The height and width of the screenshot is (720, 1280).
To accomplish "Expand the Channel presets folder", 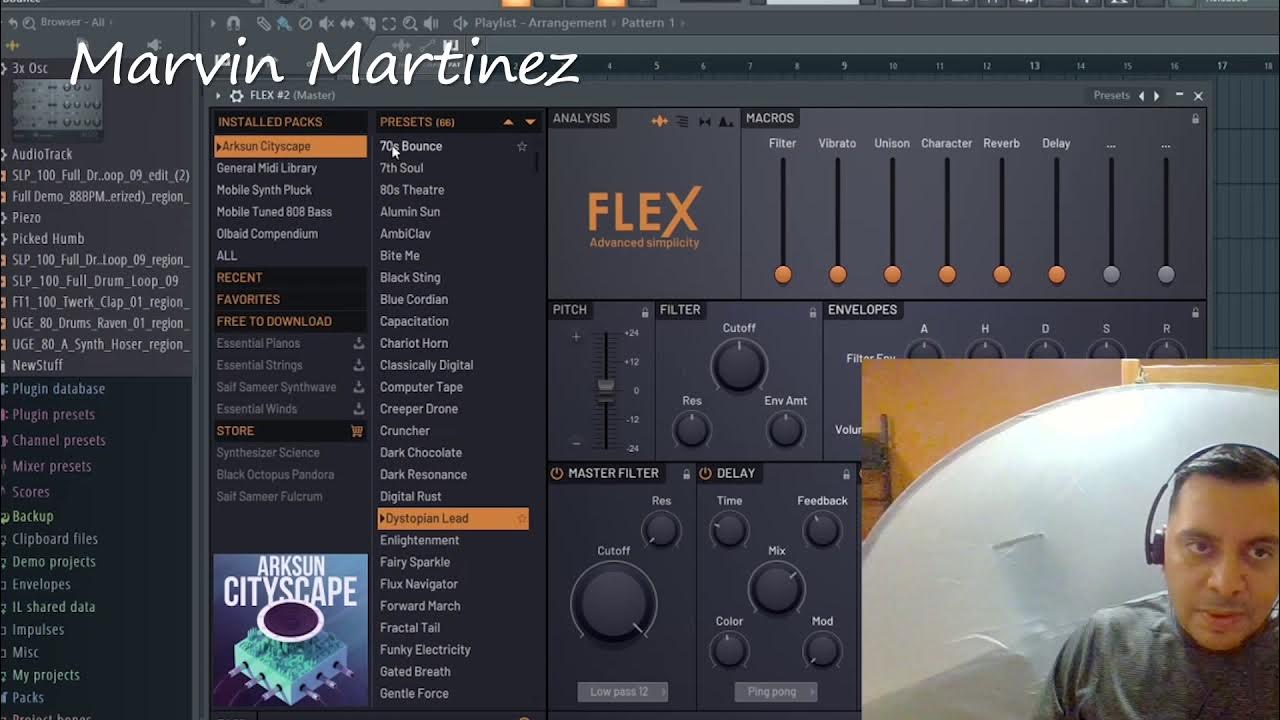I will click(x=58, y=440).
